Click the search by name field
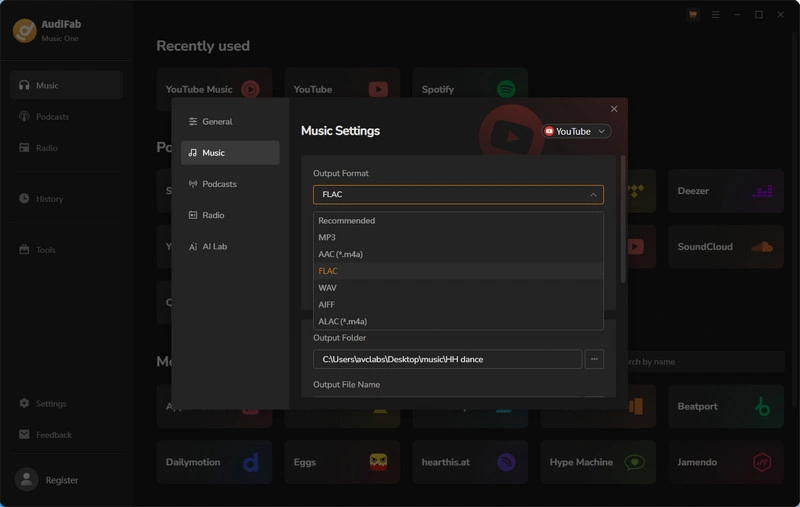Viewport: 800px width, 507px height. [706, 362]
